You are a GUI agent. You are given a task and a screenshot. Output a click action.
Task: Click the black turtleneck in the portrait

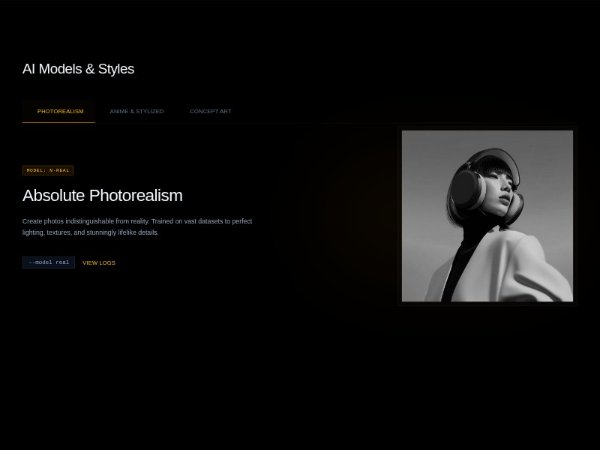464,260
